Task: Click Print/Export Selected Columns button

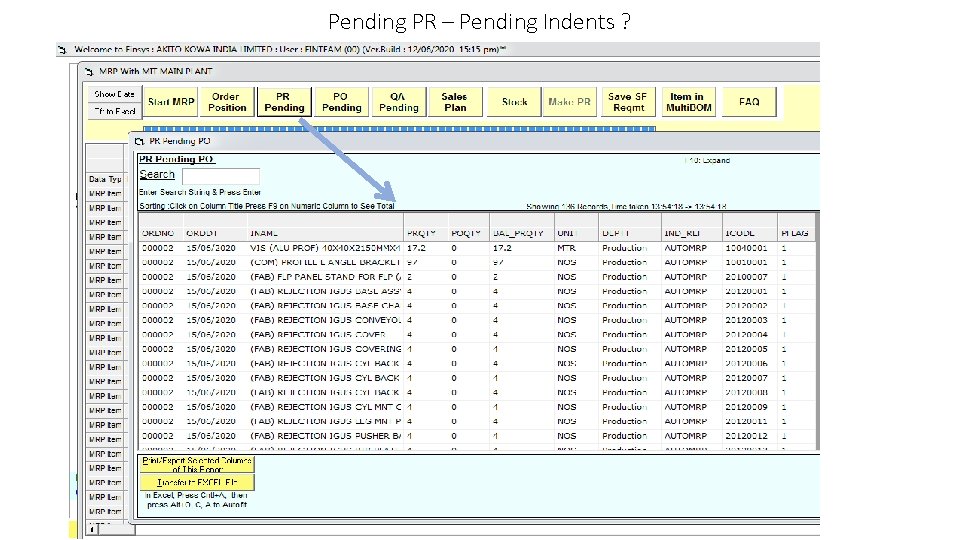Action: 197,464
